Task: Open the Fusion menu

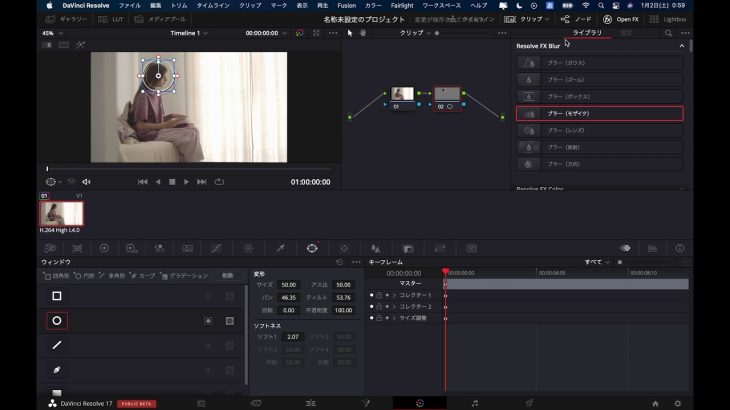Action: 346,6
